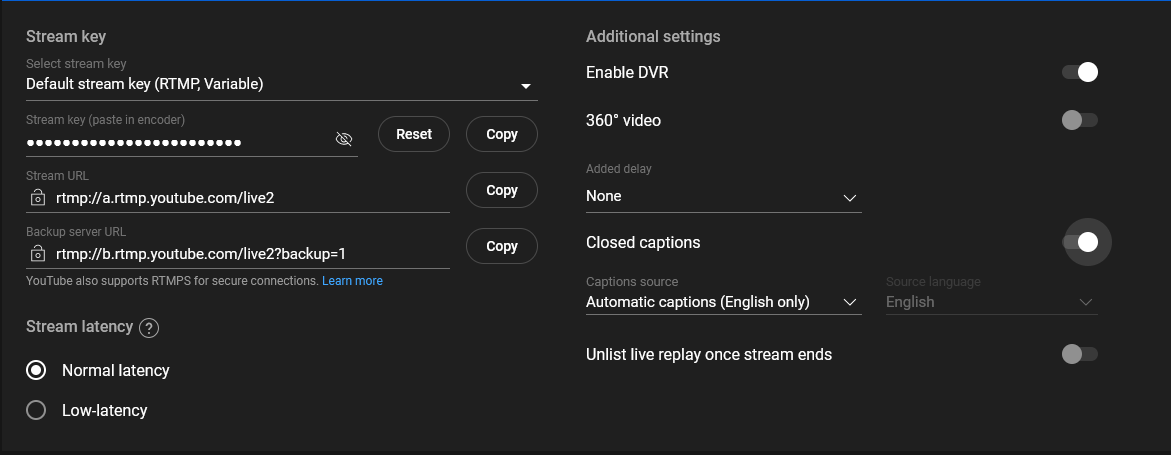Copy the stream key
This screenshot has height=455, width=1171.
point(502,134)
